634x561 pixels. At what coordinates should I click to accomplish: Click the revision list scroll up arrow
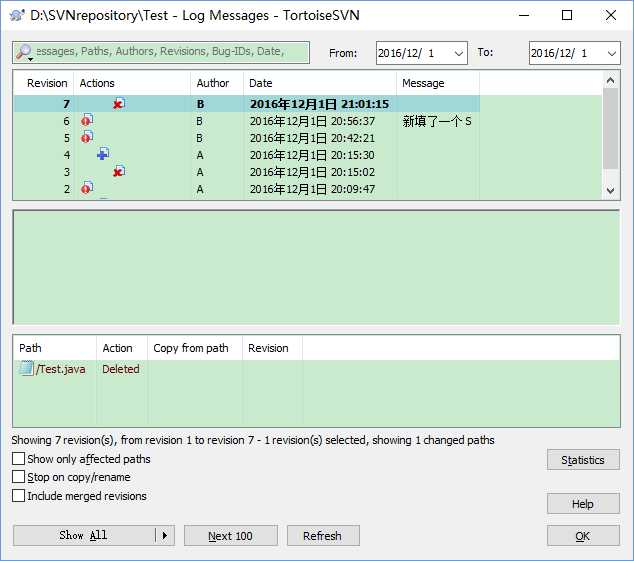[x=611, y=80]
